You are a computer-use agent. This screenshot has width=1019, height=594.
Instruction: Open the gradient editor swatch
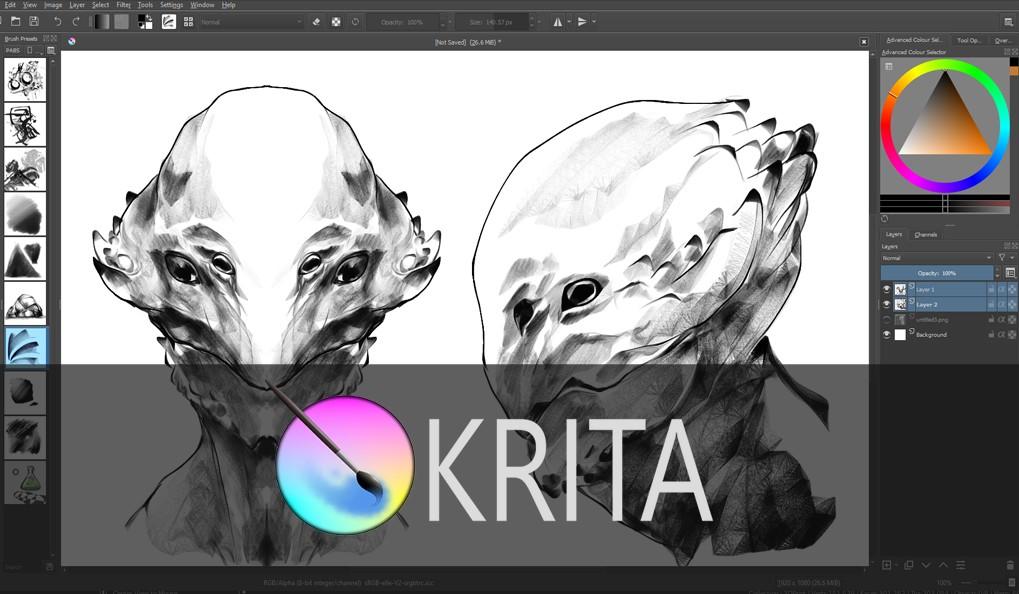(100, 21)
